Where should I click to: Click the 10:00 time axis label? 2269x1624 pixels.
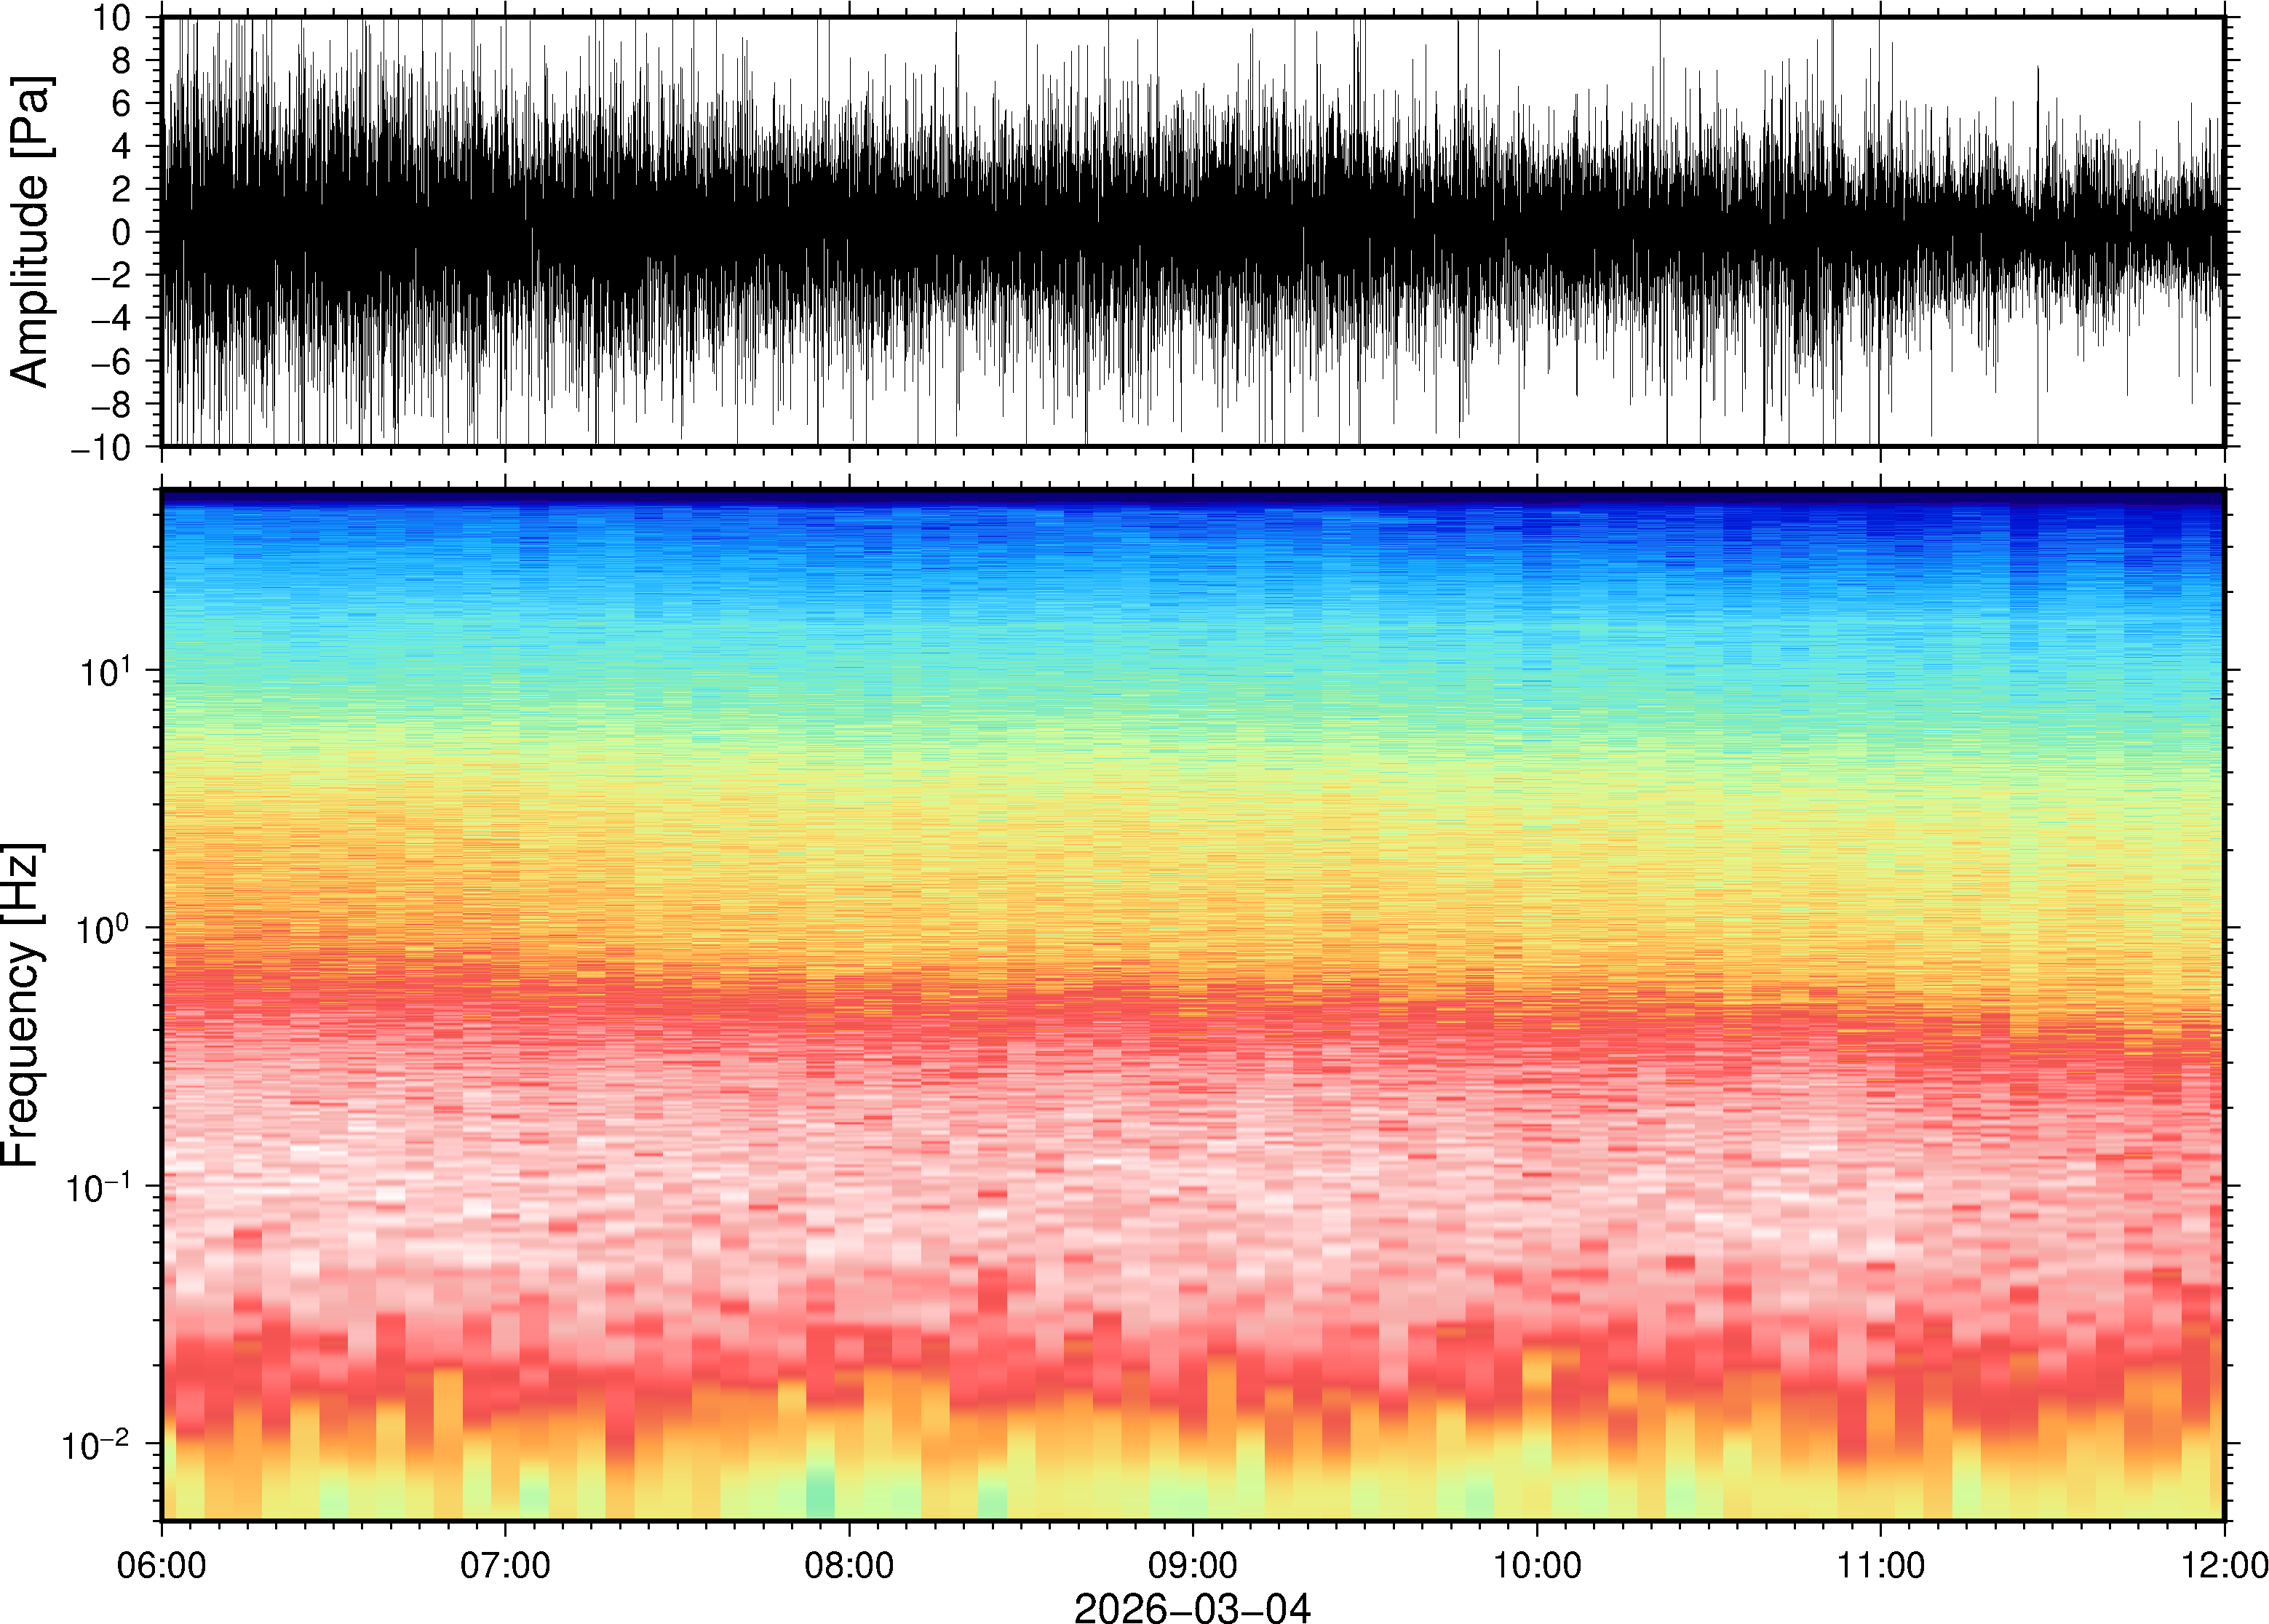1537,1564
